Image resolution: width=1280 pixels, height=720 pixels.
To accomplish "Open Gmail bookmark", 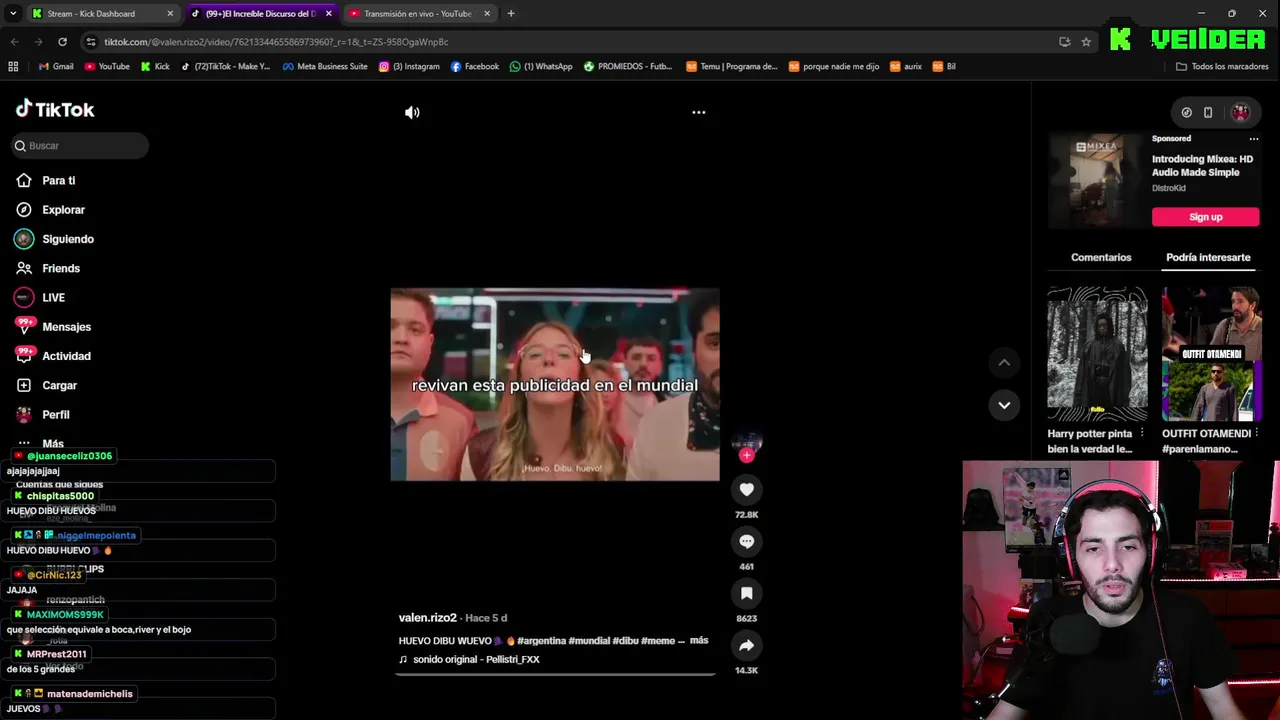I will point(56,67).
